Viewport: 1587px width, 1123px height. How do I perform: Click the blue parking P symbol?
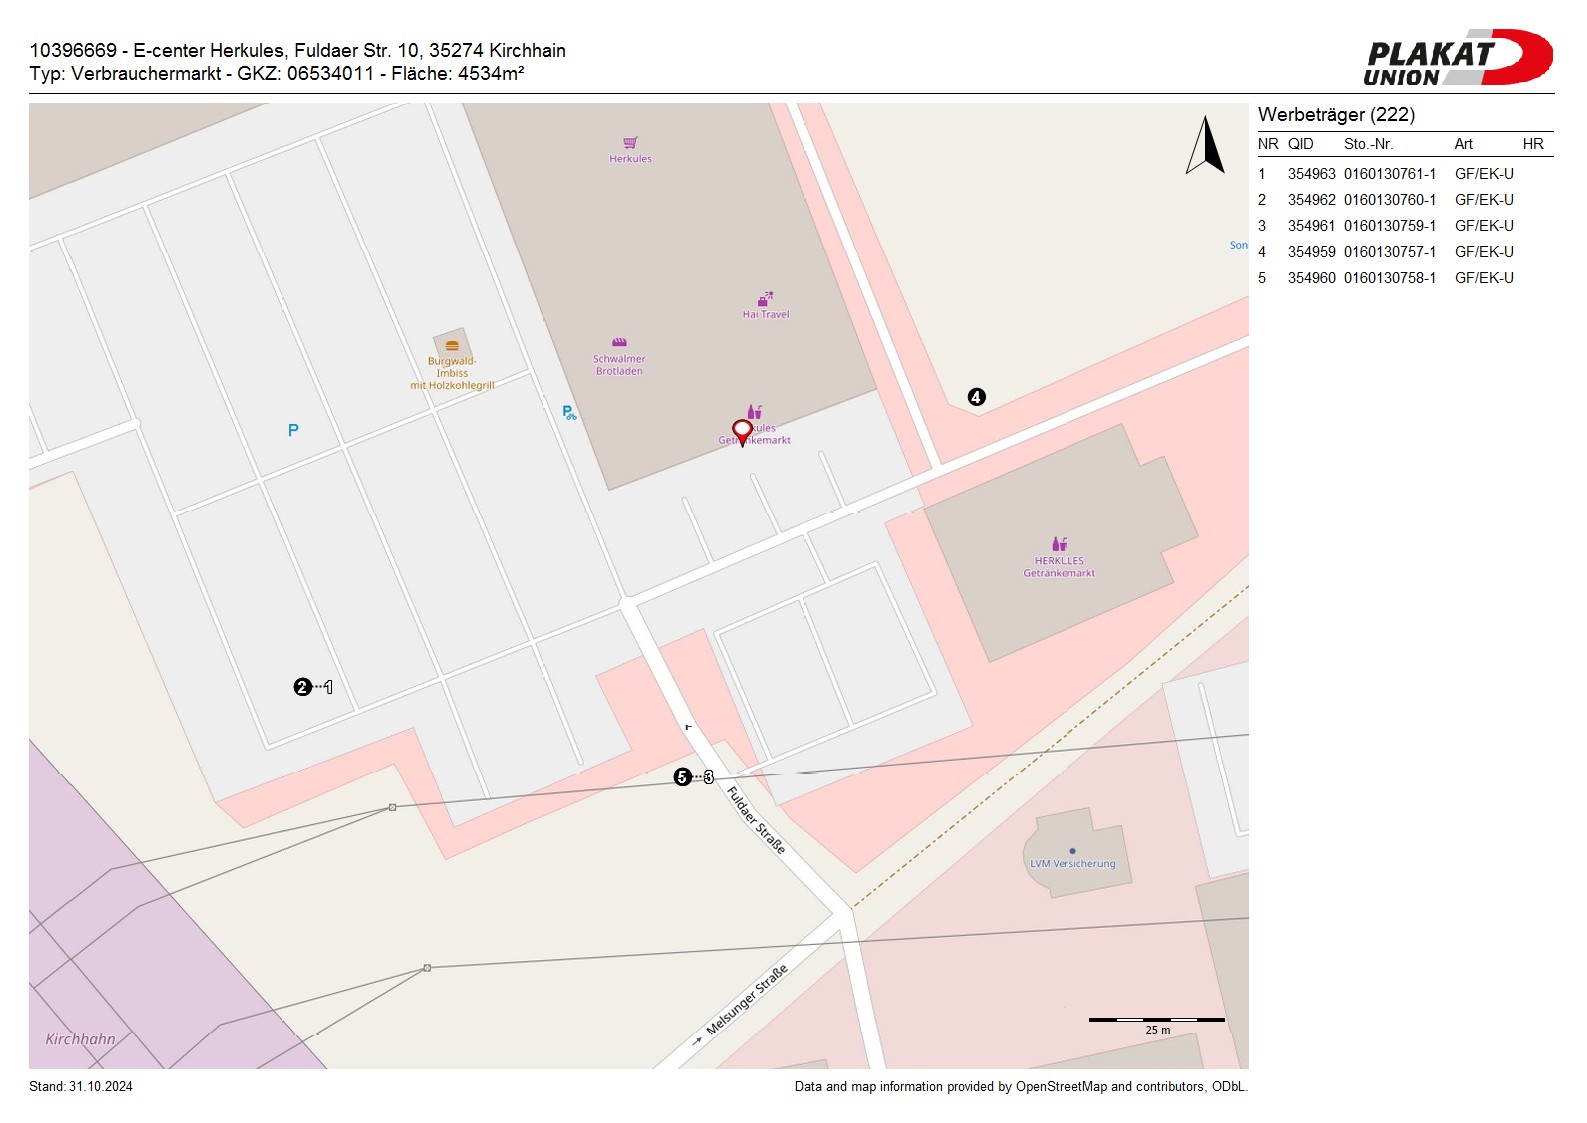(293, 430)
